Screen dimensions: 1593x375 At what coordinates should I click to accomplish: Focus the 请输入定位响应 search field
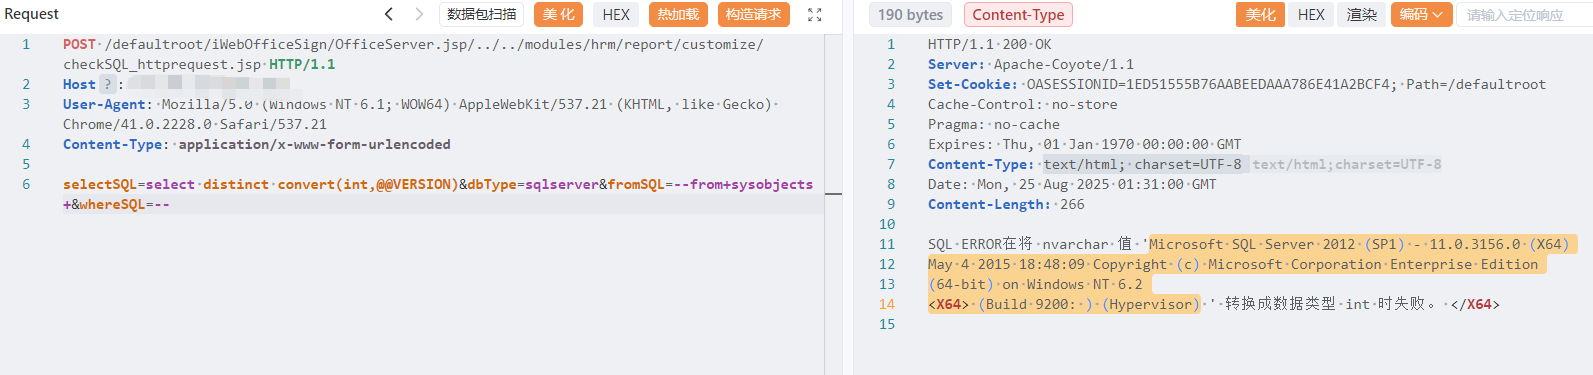coord(1524,15)
